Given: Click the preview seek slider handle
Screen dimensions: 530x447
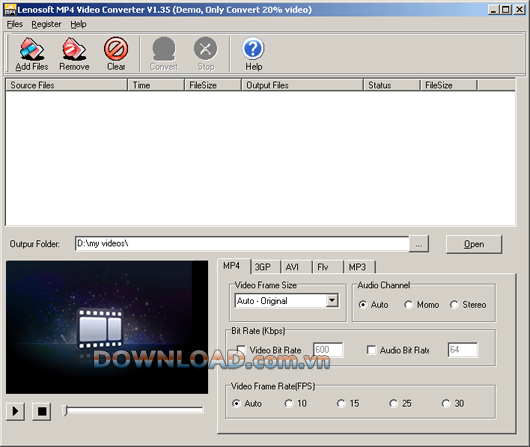Looking at the screenshot, I should [66, 410].
